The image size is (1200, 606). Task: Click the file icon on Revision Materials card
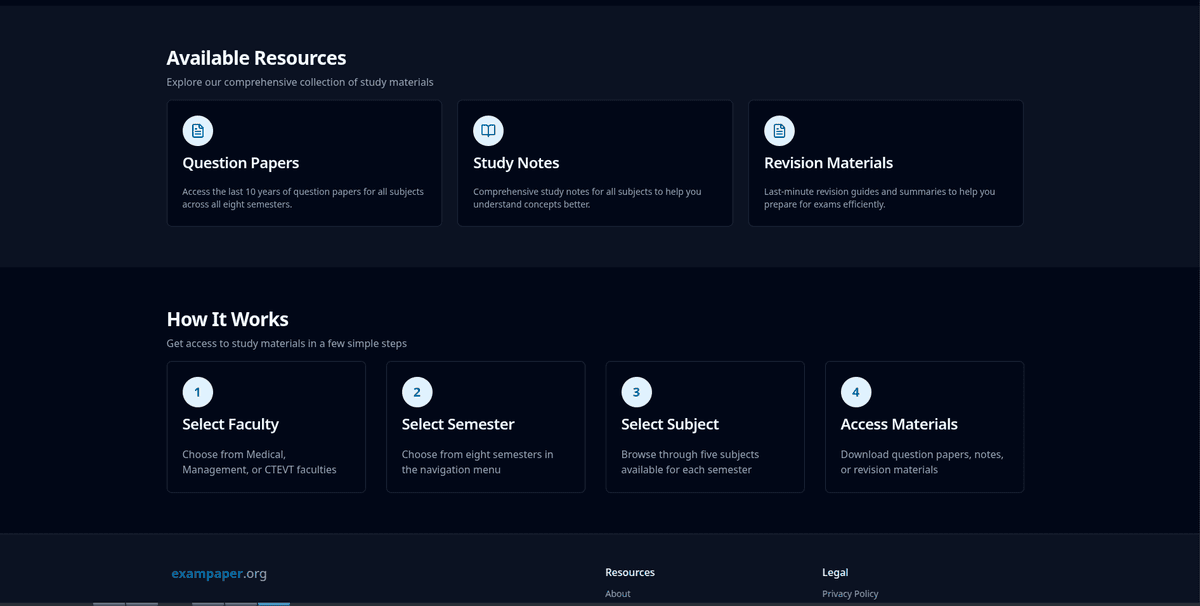pos(779,130)
